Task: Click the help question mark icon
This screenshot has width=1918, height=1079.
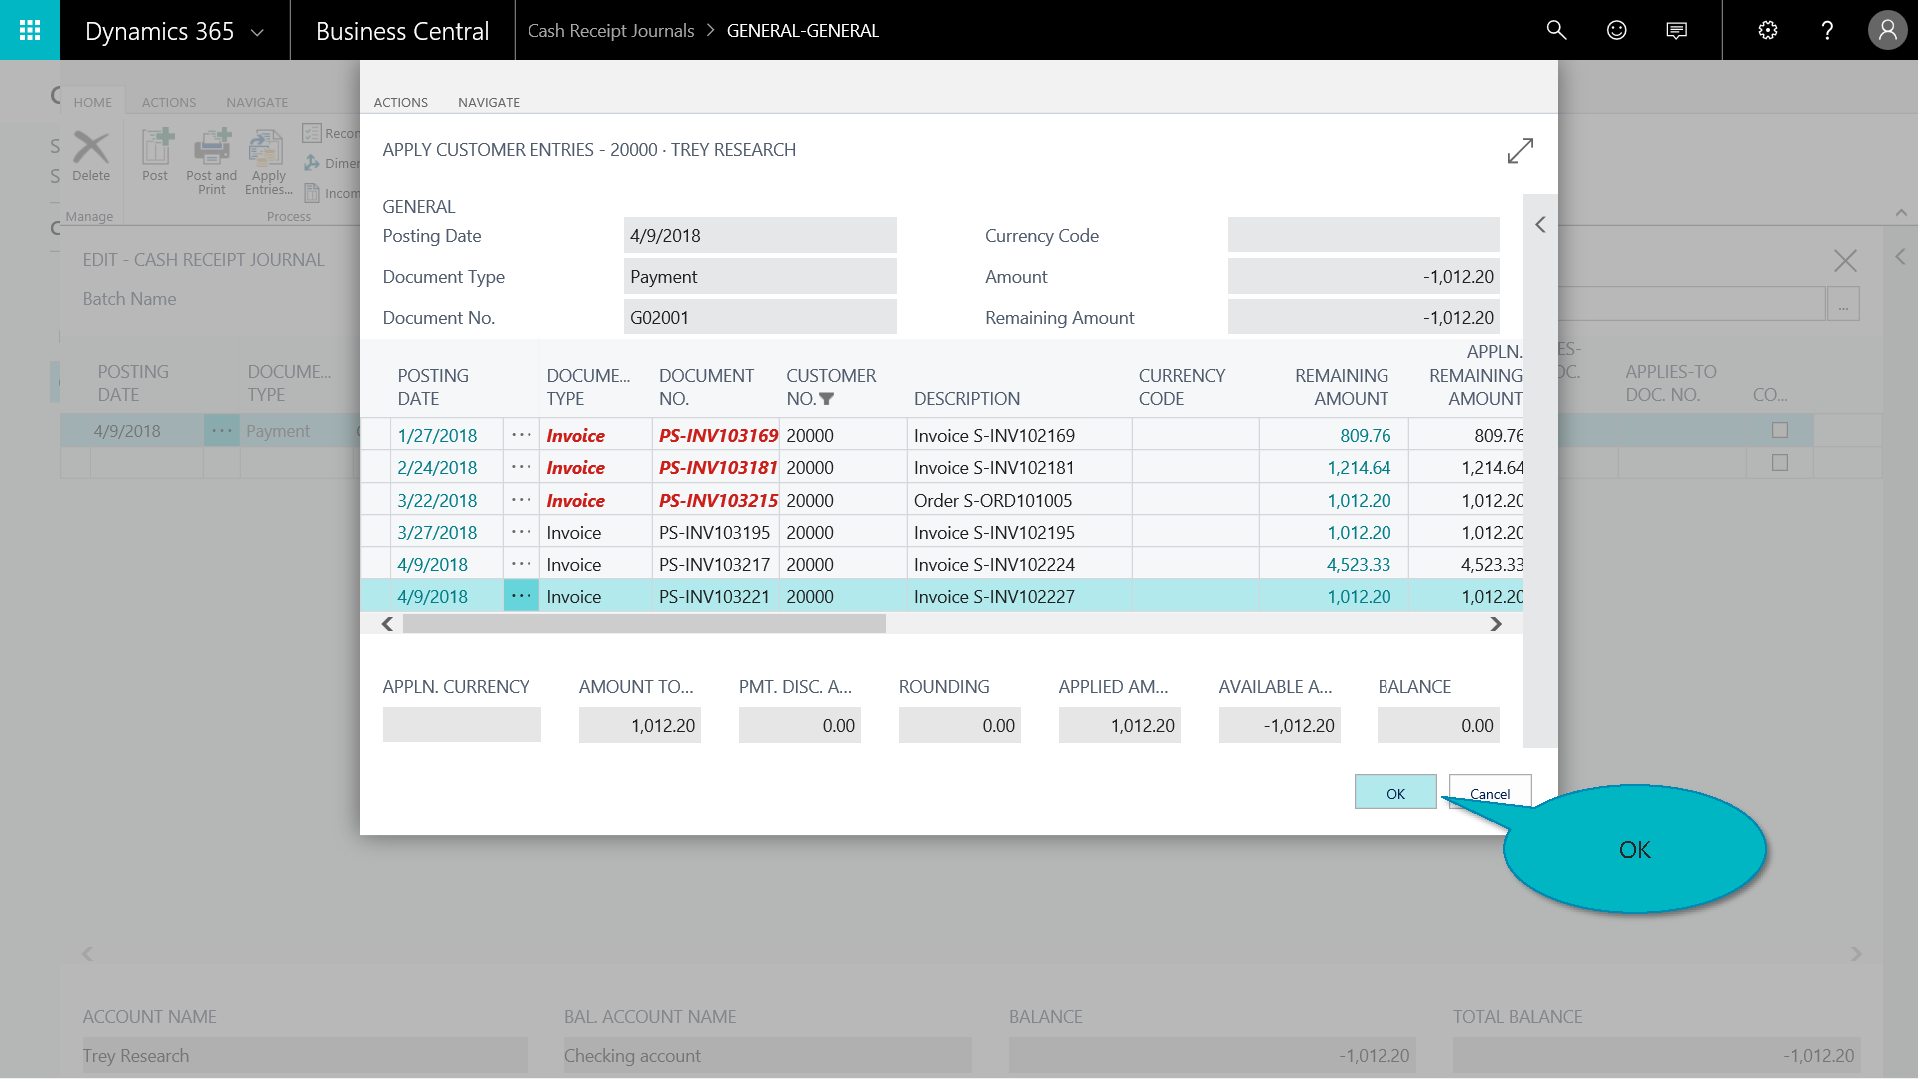Action: (x=1827, y=30)
